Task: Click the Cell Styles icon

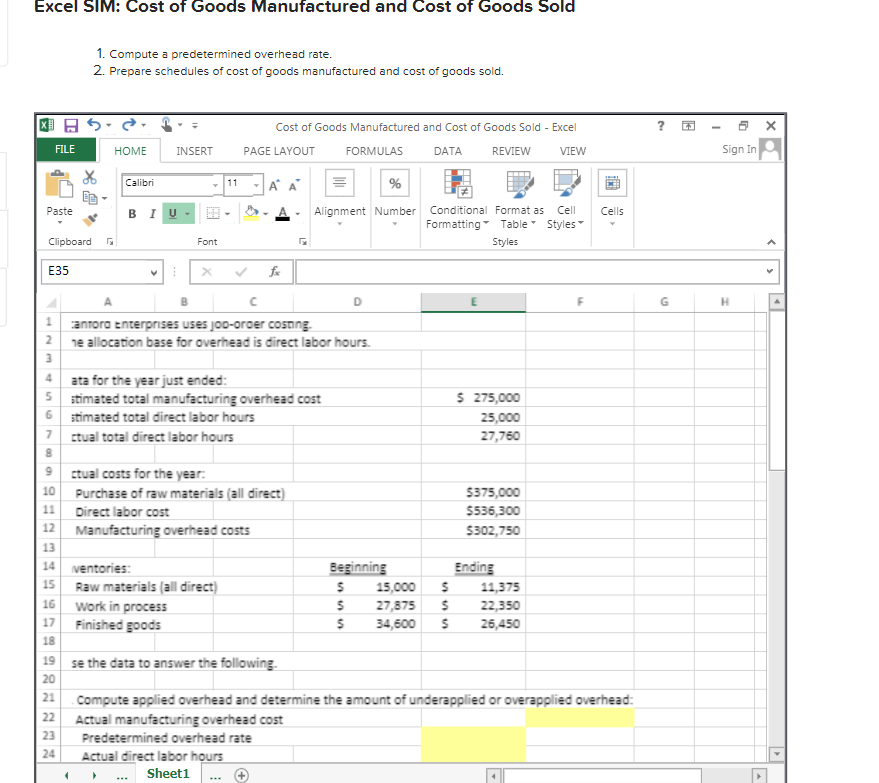Action: point(567,183)
